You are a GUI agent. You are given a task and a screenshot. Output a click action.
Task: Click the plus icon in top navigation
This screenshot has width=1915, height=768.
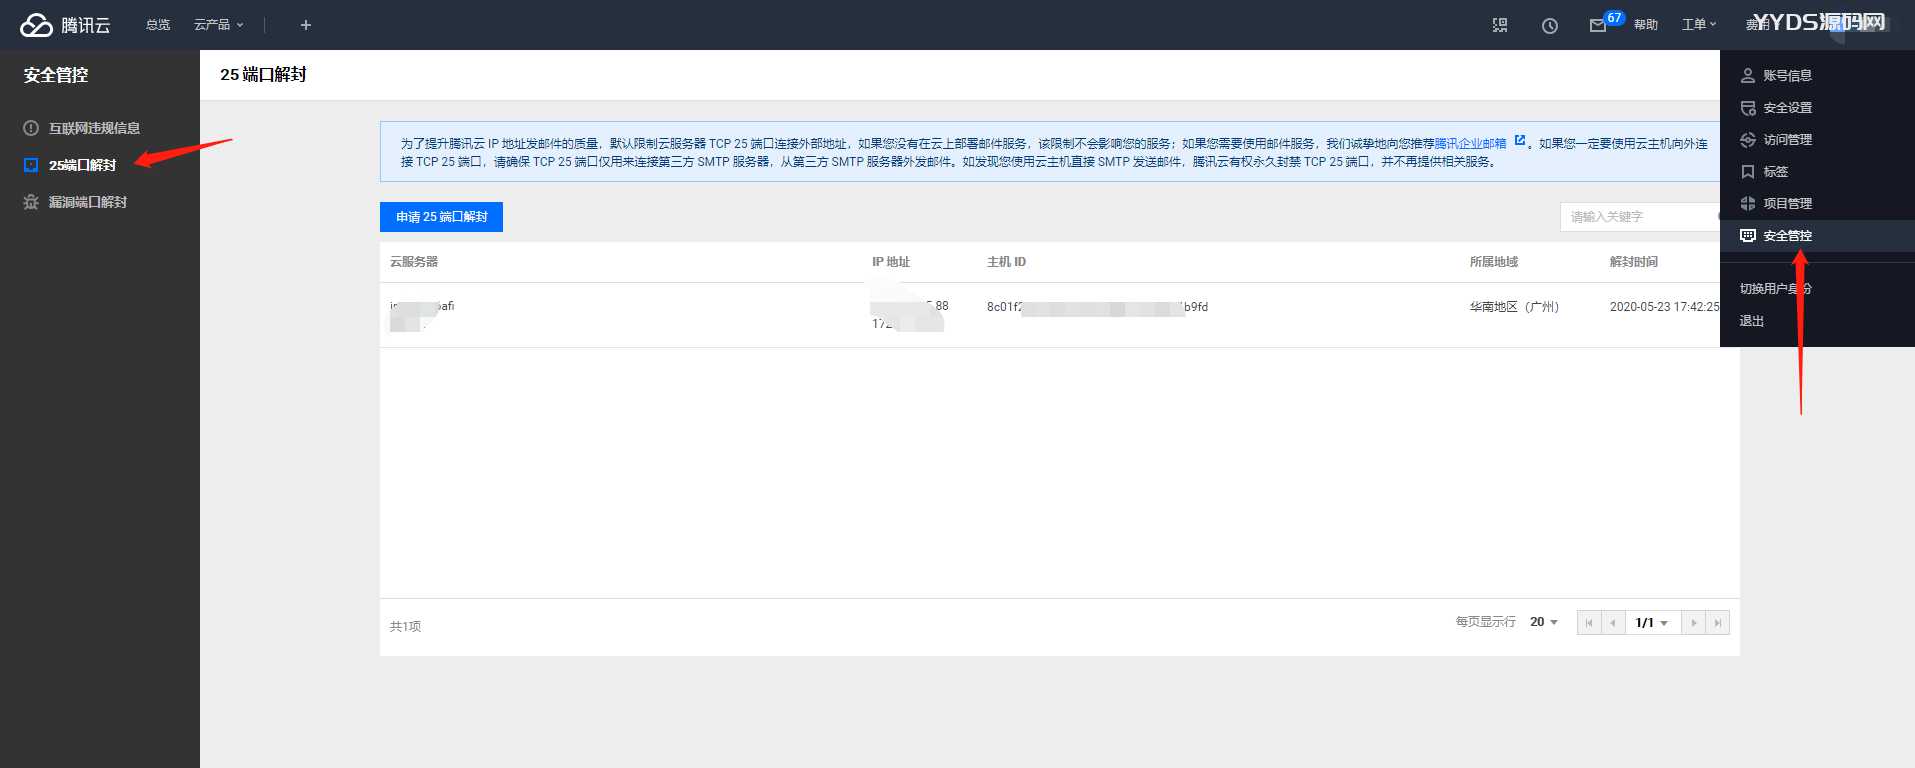point(306,25)
